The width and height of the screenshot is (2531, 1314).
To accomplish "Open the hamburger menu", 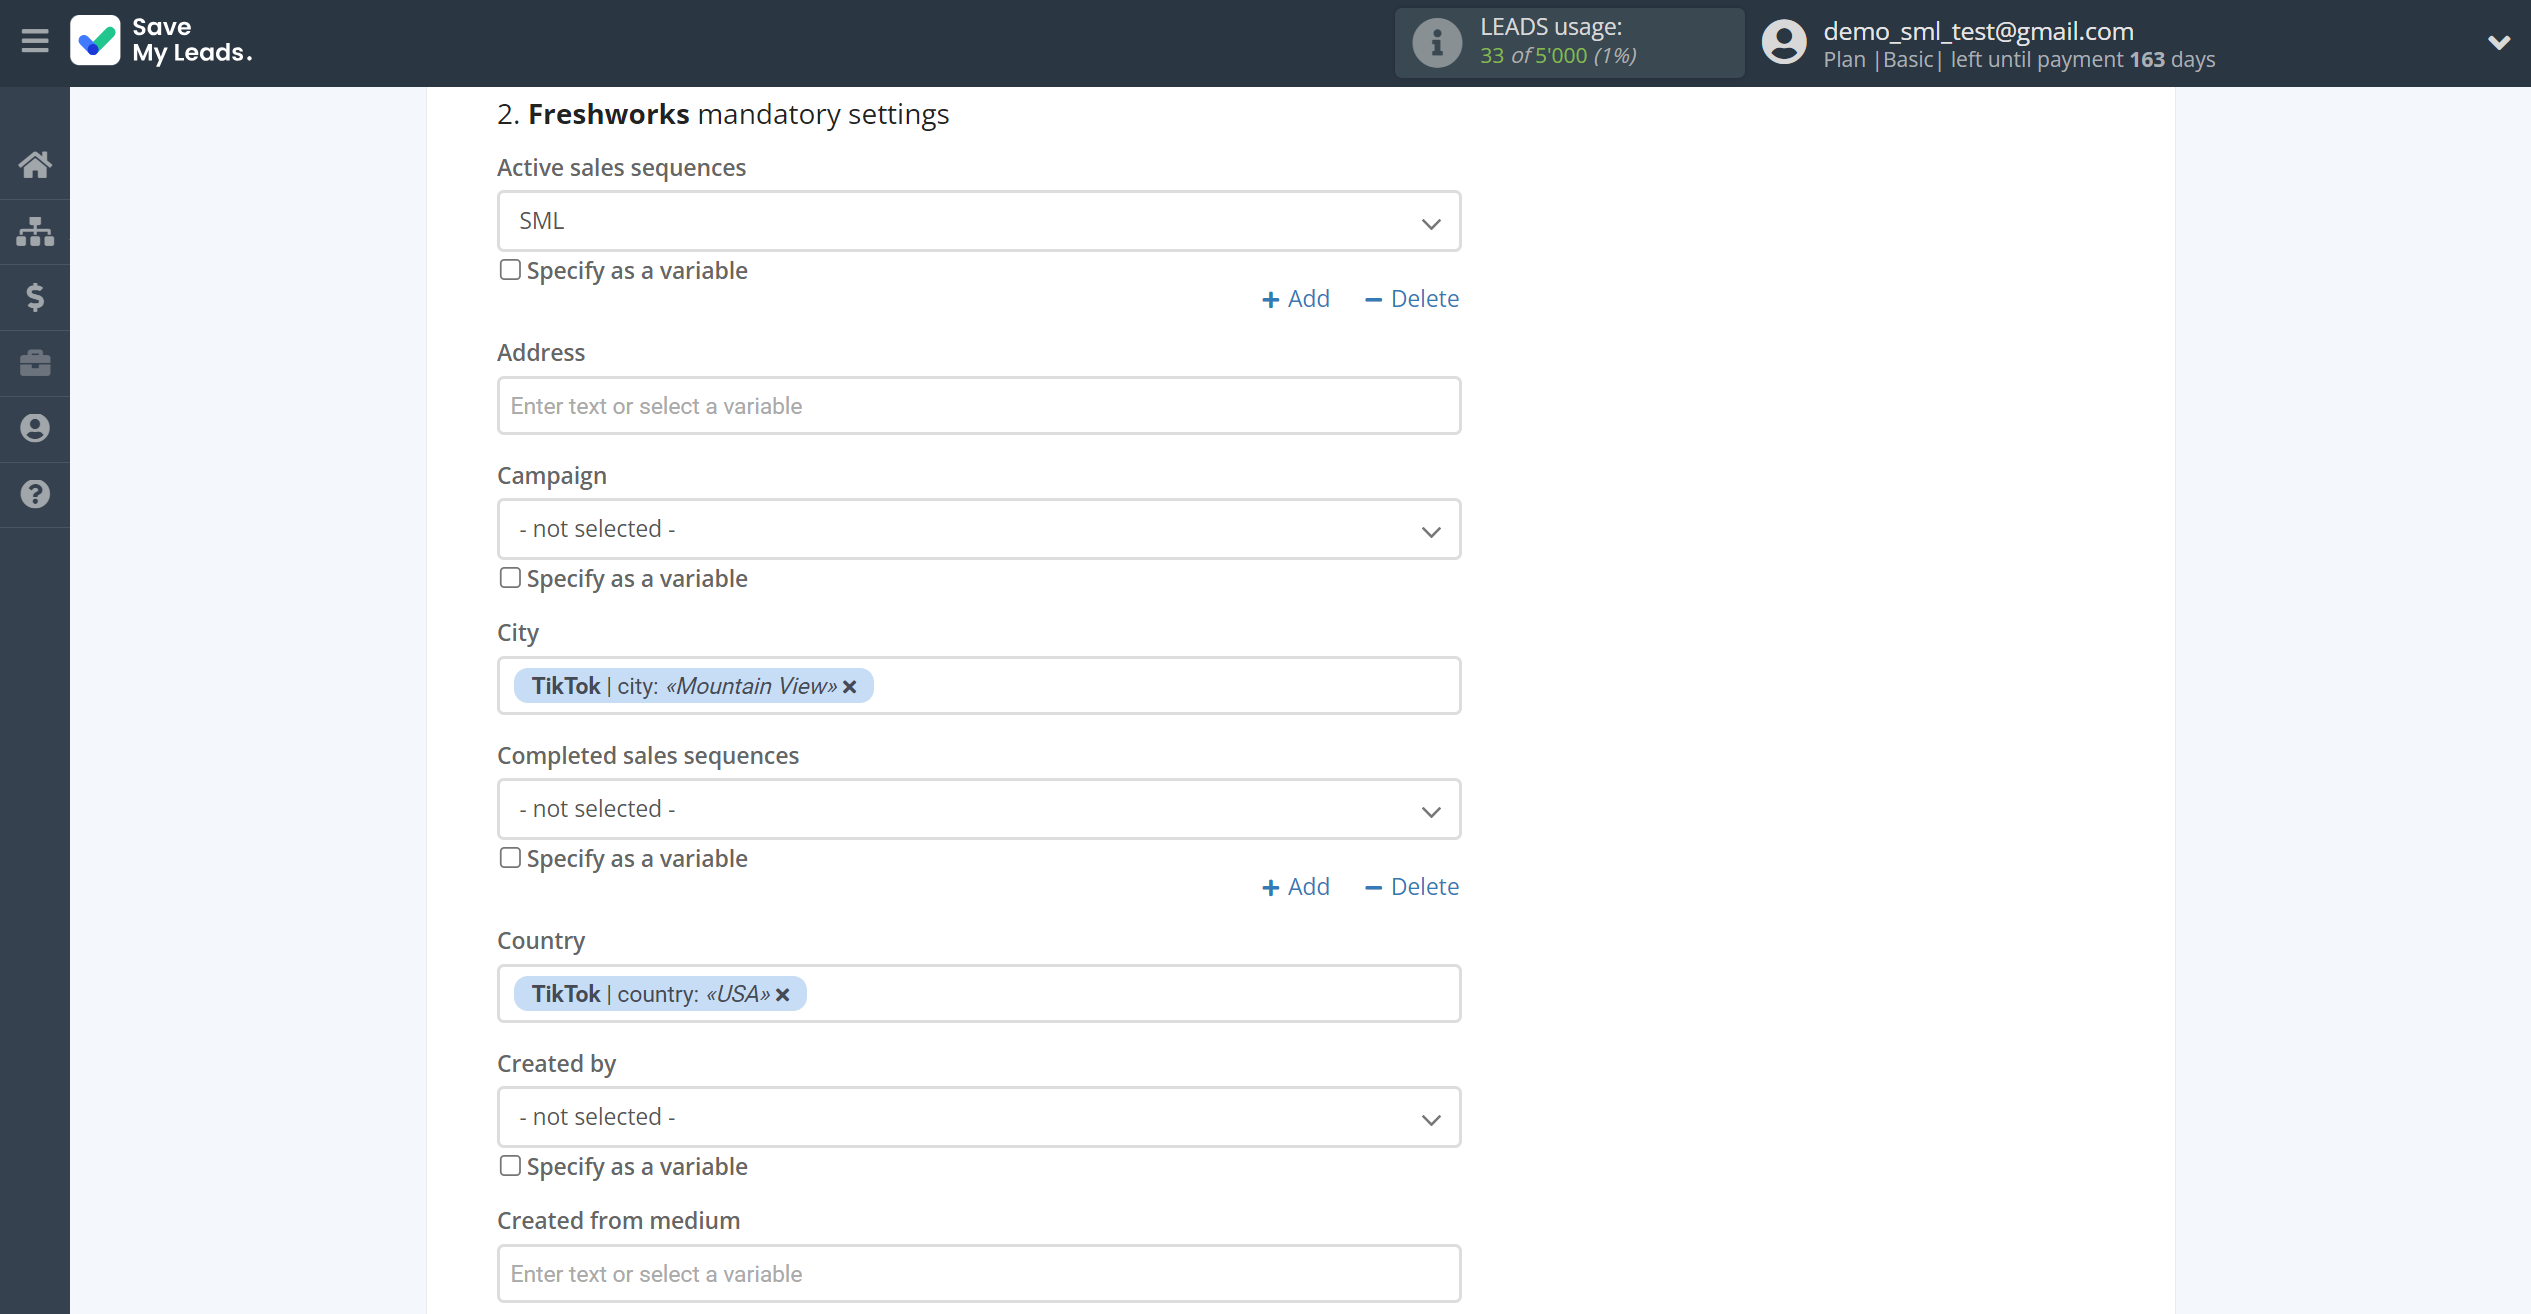I will tap(35, 41).
